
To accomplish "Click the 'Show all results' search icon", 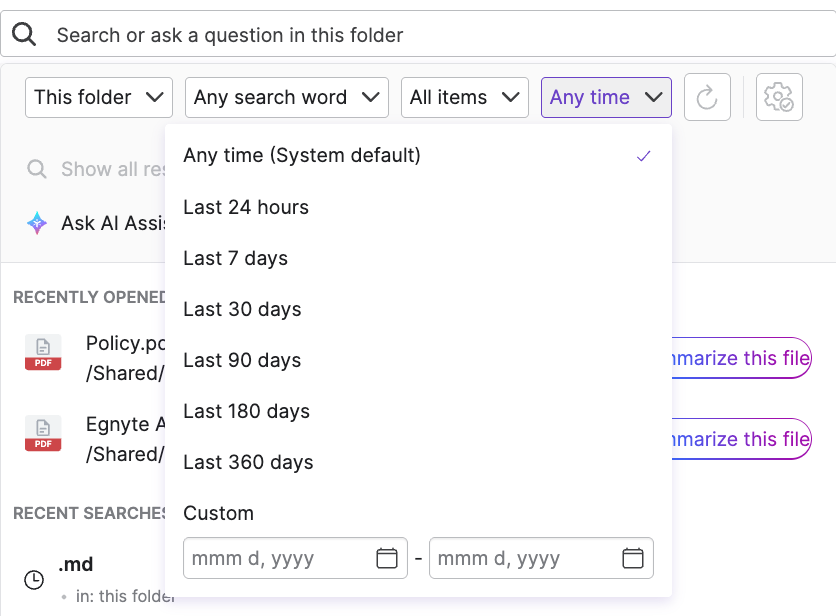I will (37, 169).
